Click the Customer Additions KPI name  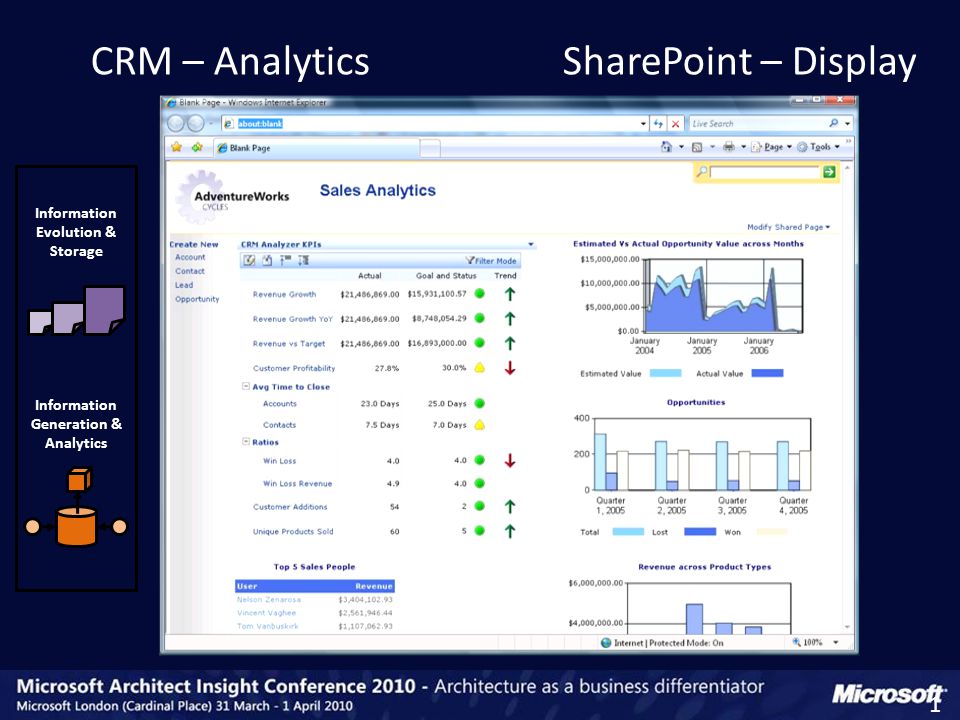290,507
